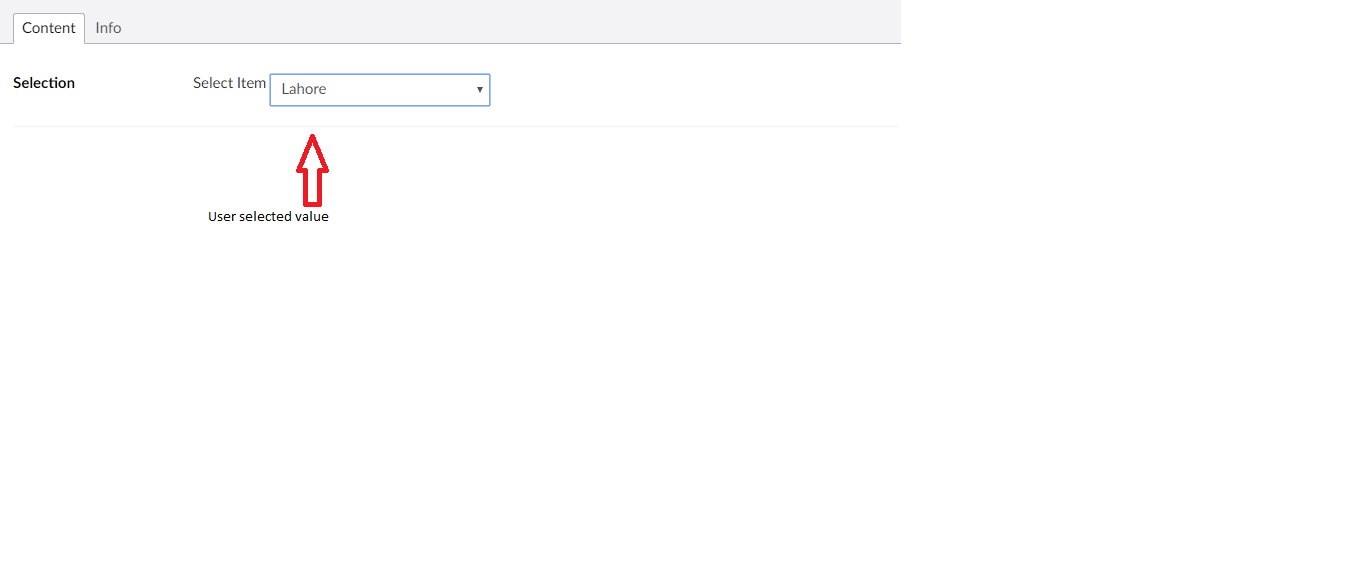Click the gray tab strip right of Info
Image resolution: width=1360 pixels, height=575 pixels.
click(500, 22)
